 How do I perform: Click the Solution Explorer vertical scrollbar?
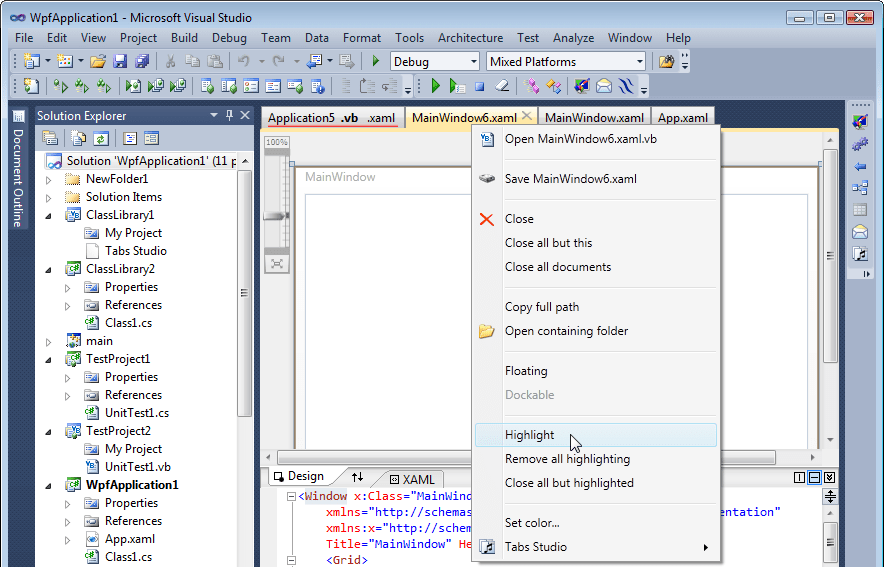(x=244, y=293)
